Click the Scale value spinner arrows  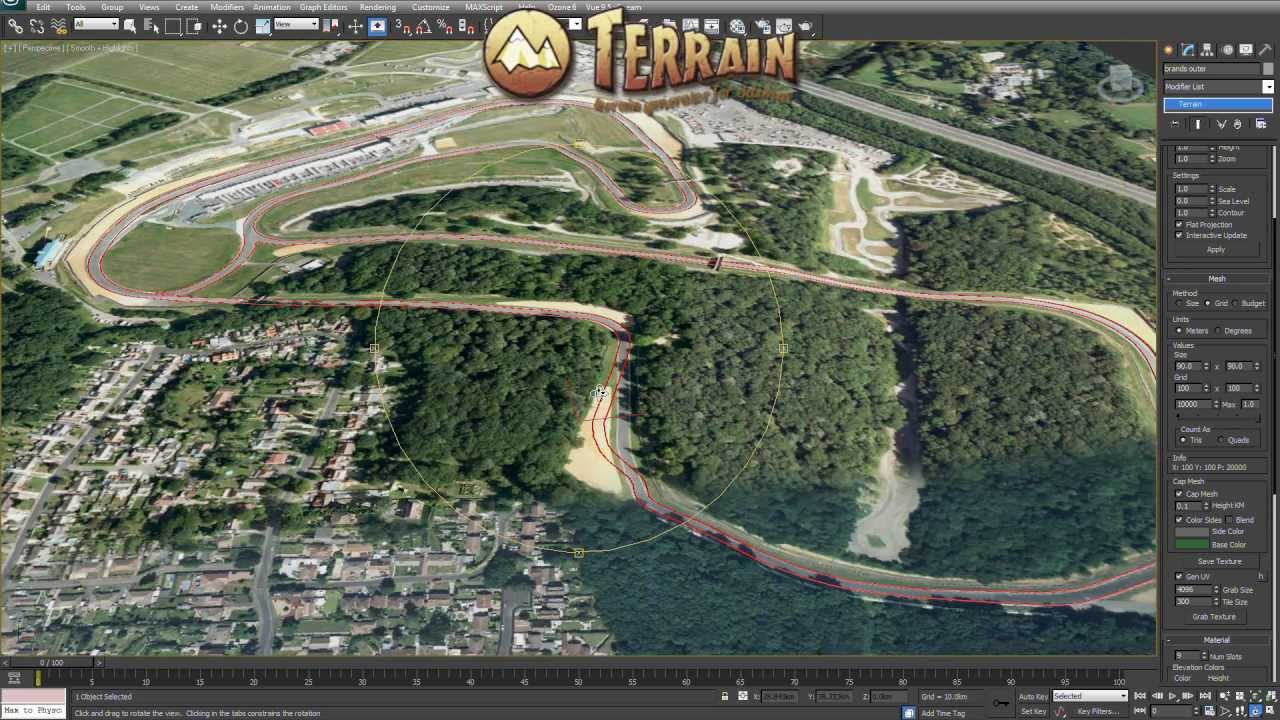(1212, 189)
